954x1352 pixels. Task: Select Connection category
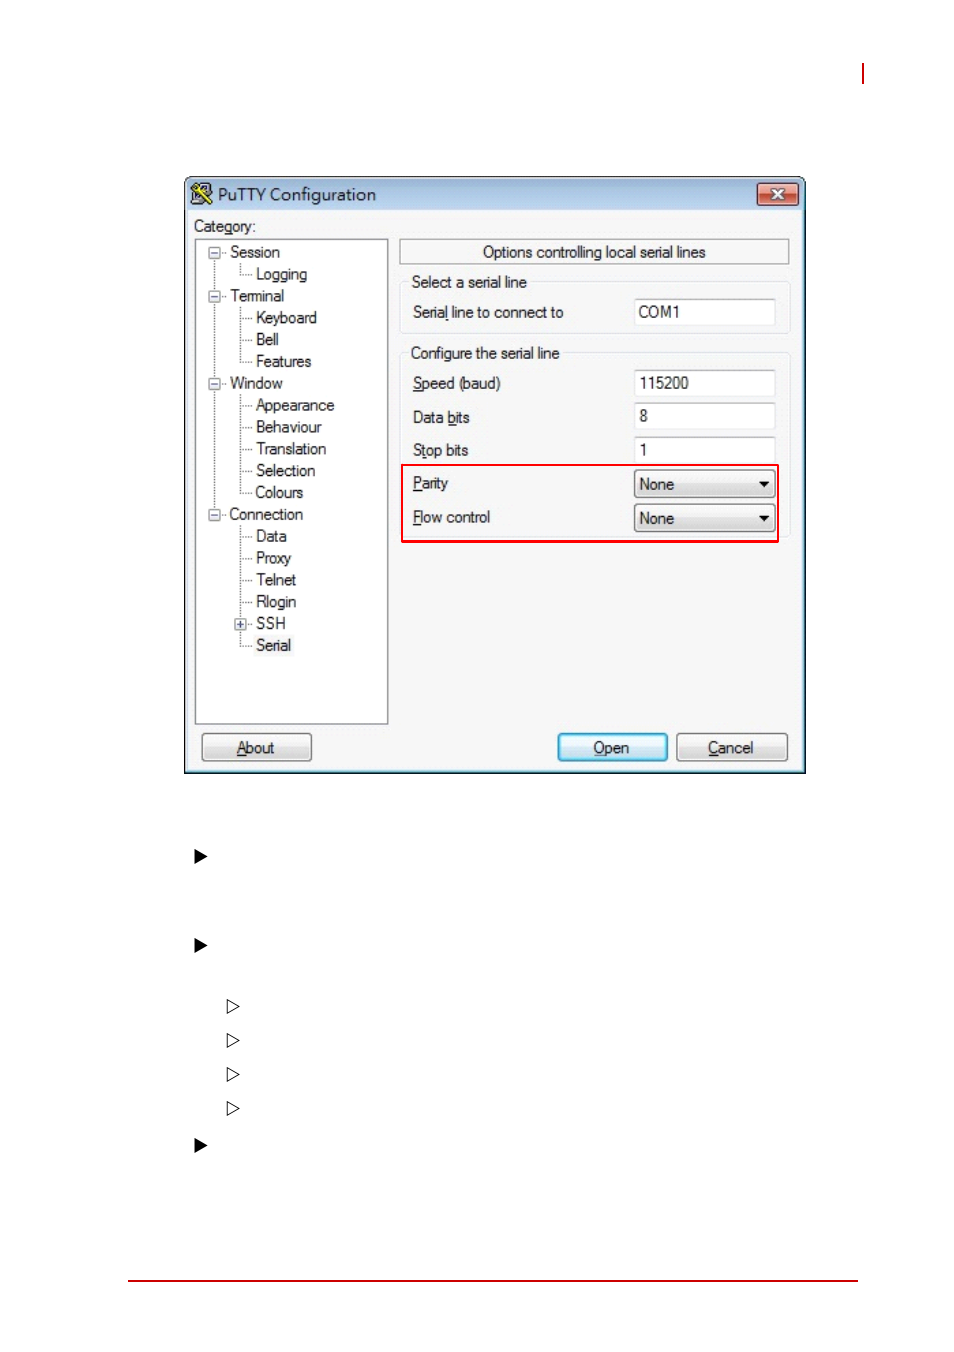click(266, 515)
